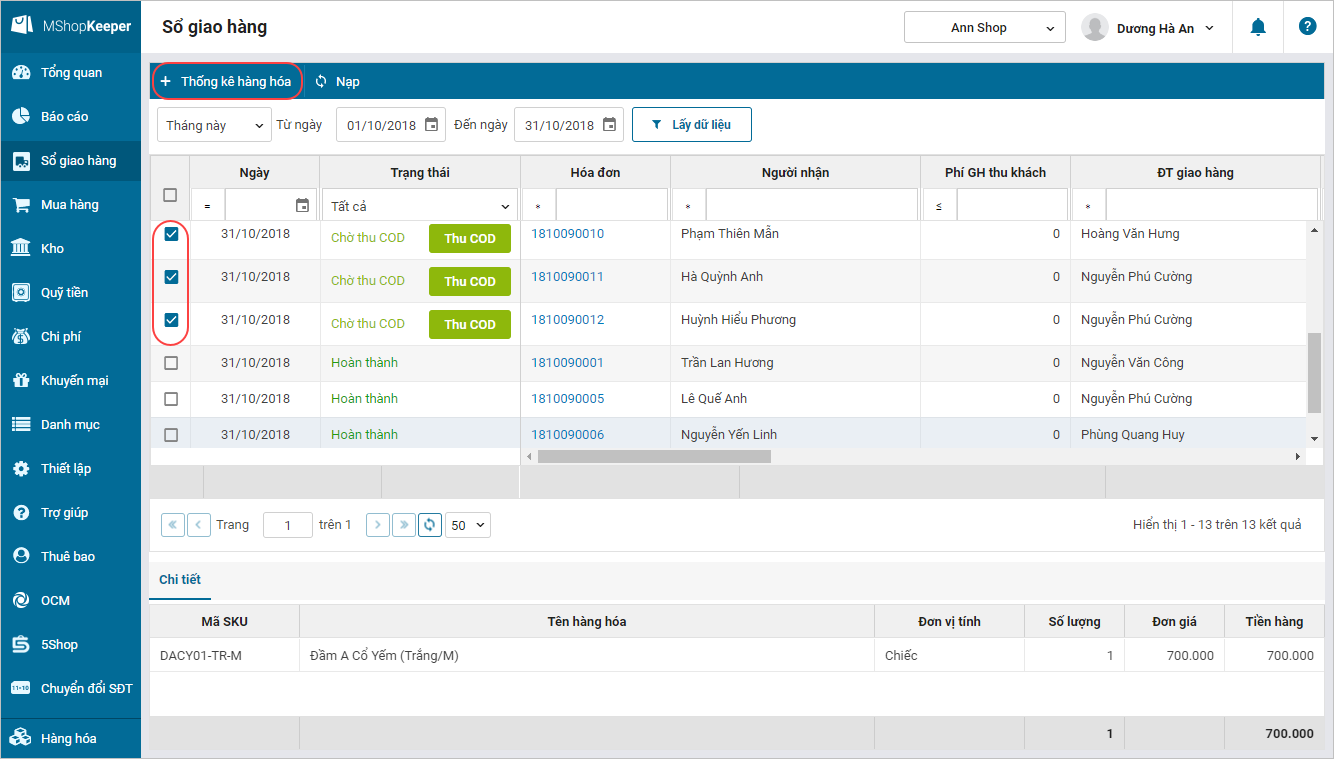
Task: Open calendar picker for Đến ngày
Action: tap(609, 125)
